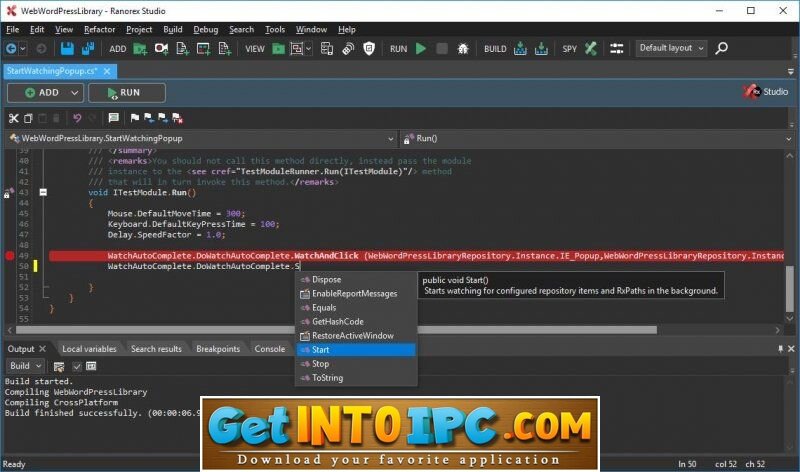Switch to the Local variables tab

[x=89, y=349]
